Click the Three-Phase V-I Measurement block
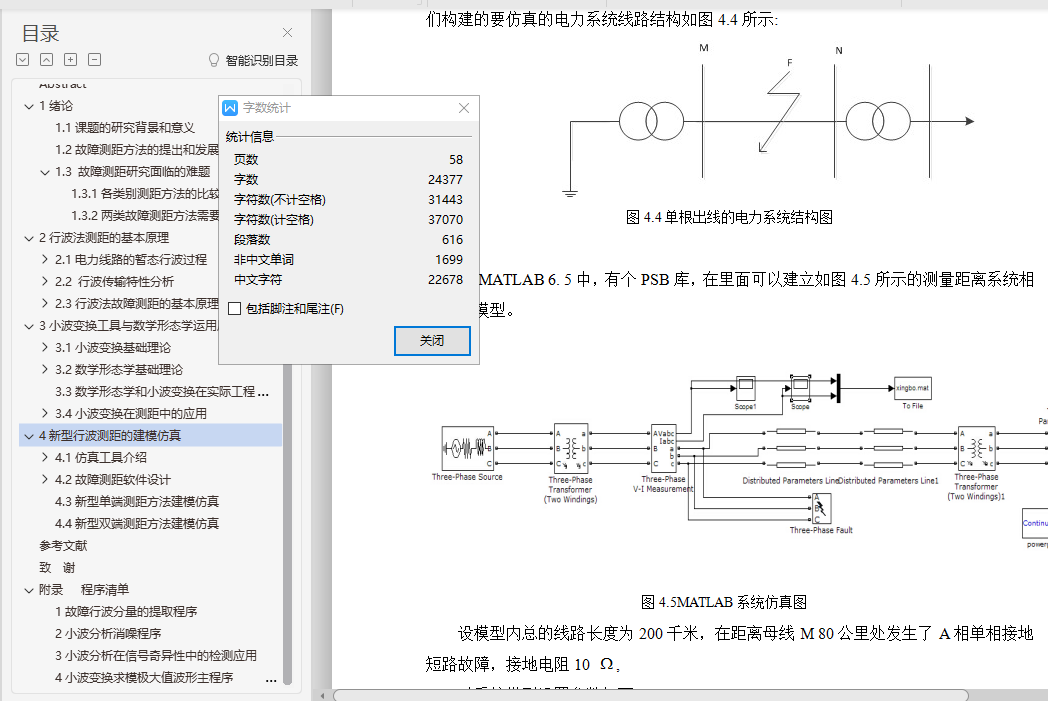Image resolution: width=1048 pixels, height=701 pixels. (664, 448)
